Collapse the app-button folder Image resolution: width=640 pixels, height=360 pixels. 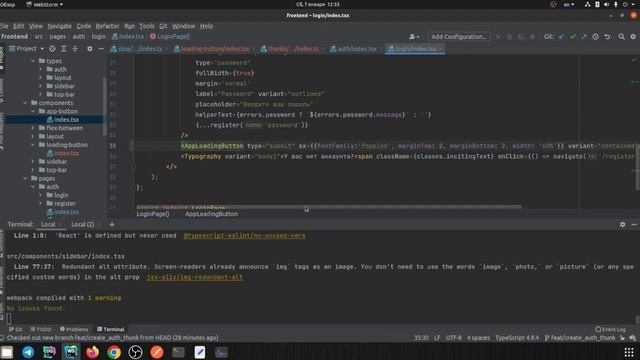33,111
